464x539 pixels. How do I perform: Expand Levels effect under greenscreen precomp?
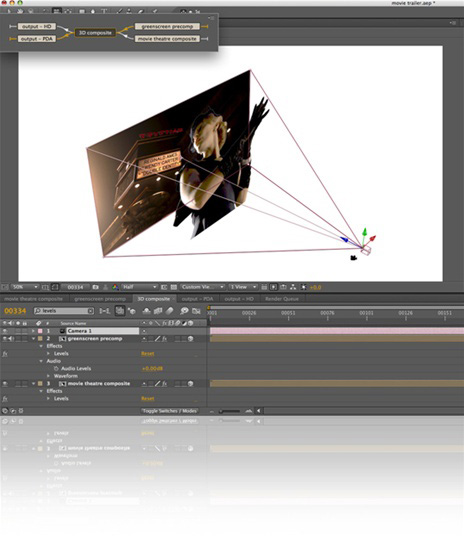(x=48, y=354)
